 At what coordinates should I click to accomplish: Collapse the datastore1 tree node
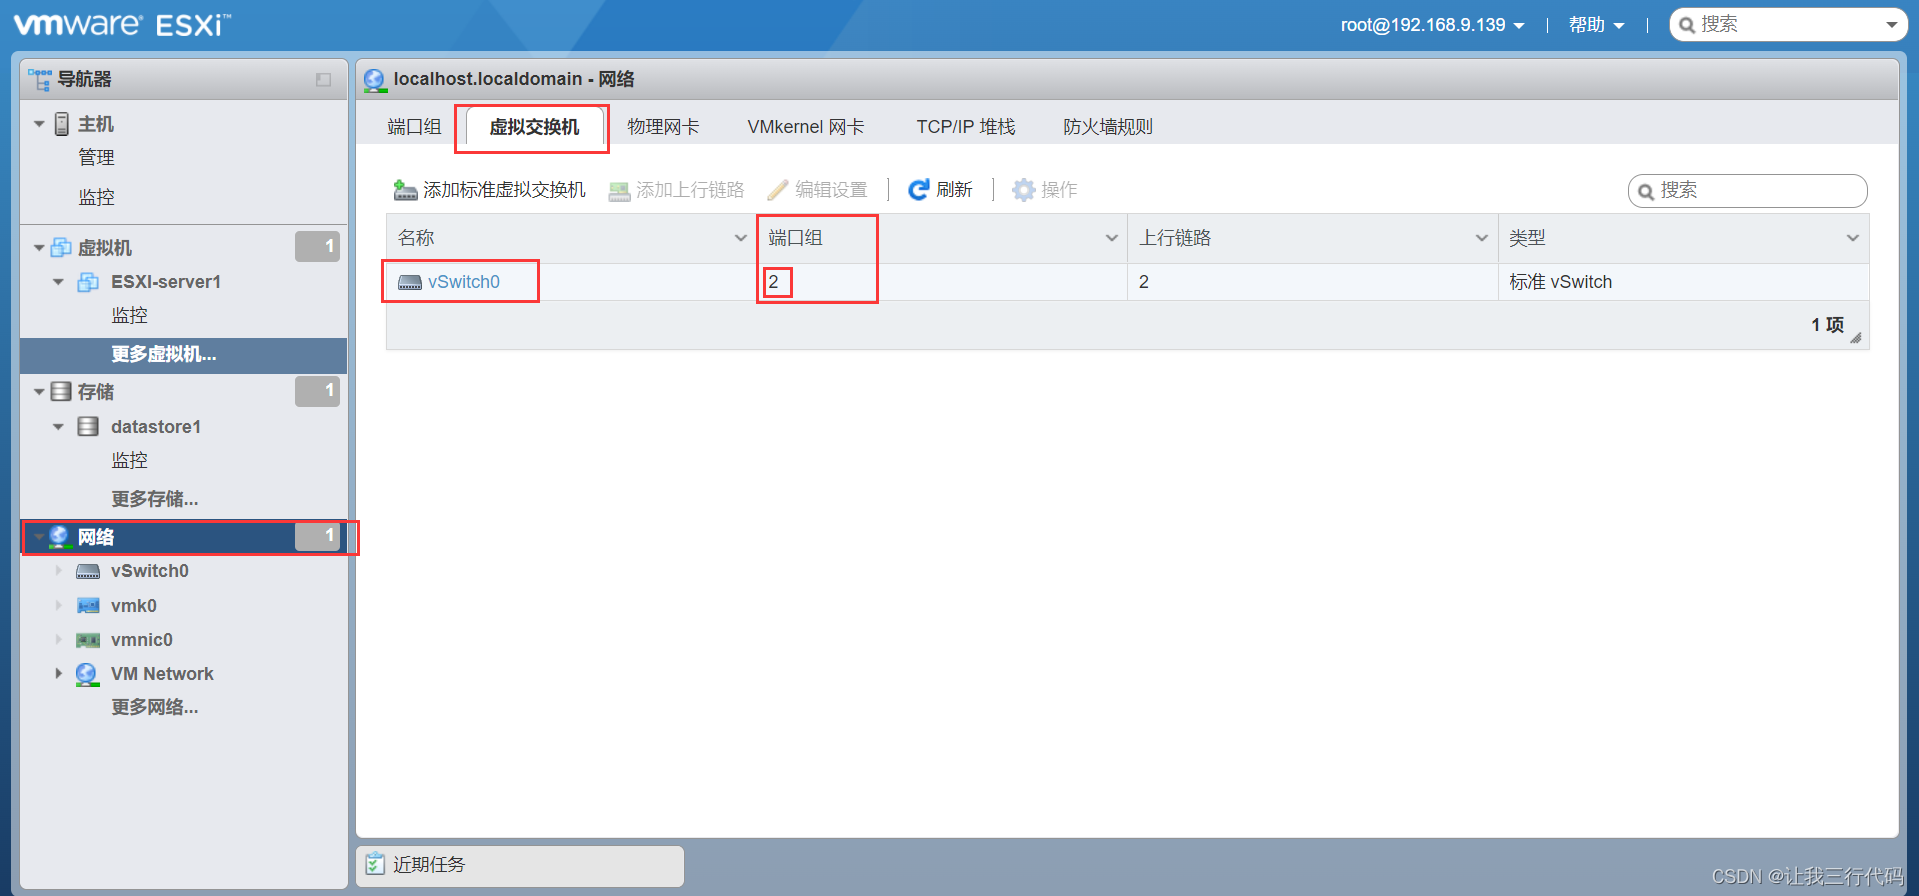(x=58, y=427)
